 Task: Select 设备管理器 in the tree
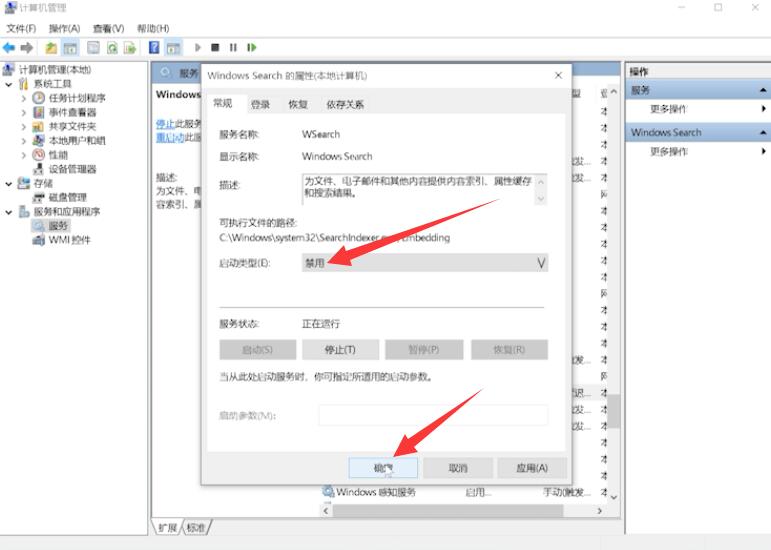pos(72,169)
